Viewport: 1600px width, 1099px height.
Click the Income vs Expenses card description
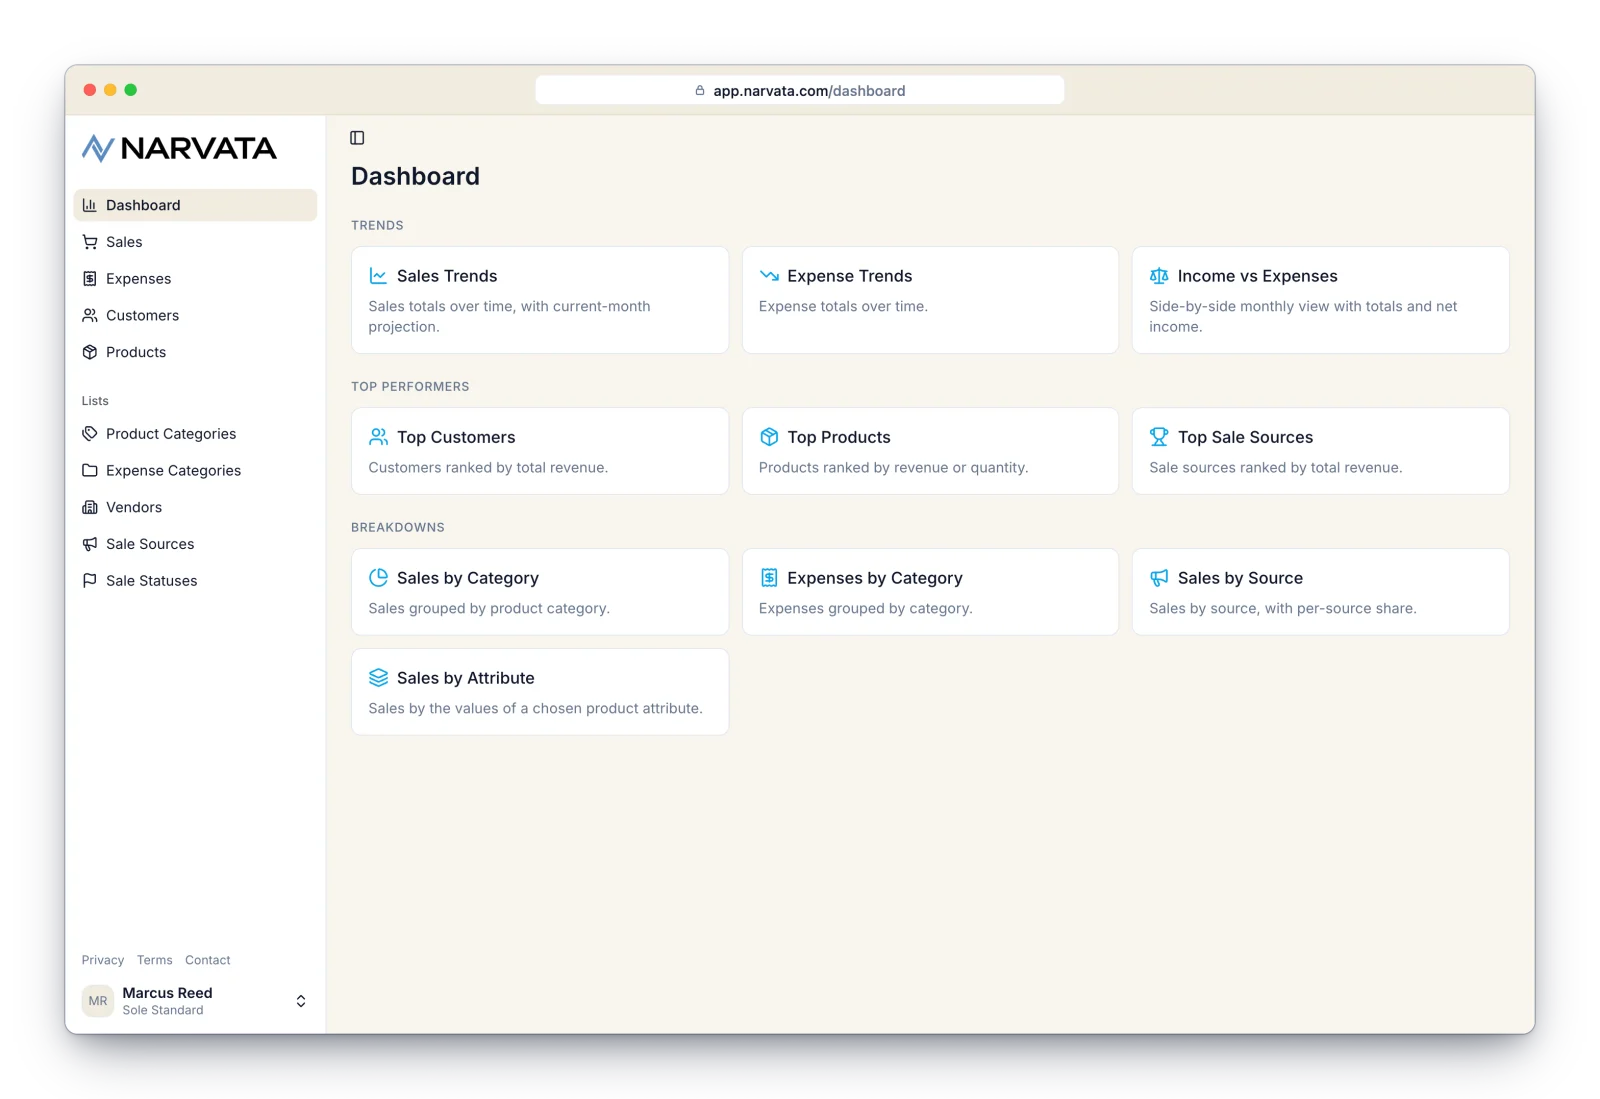[1303, 316]
